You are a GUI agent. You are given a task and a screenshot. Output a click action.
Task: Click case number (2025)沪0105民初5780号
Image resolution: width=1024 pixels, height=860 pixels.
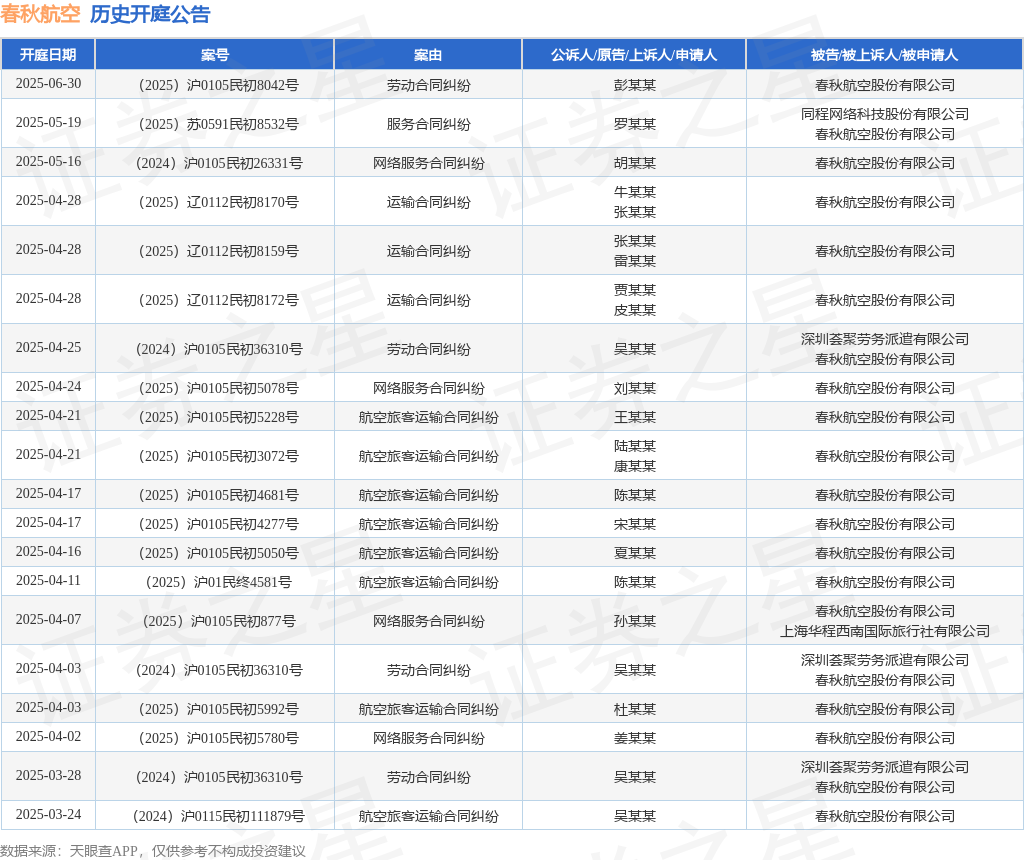pyautogui.click(x=219, y=738)
